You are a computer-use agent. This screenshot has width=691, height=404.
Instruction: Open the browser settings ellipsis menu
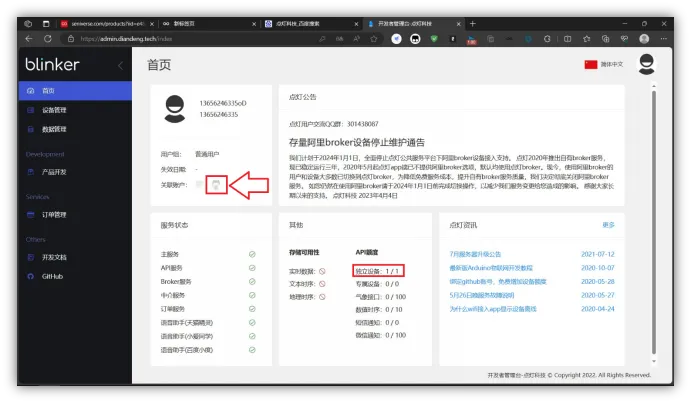pyautogui.click(x=664, y=39)
